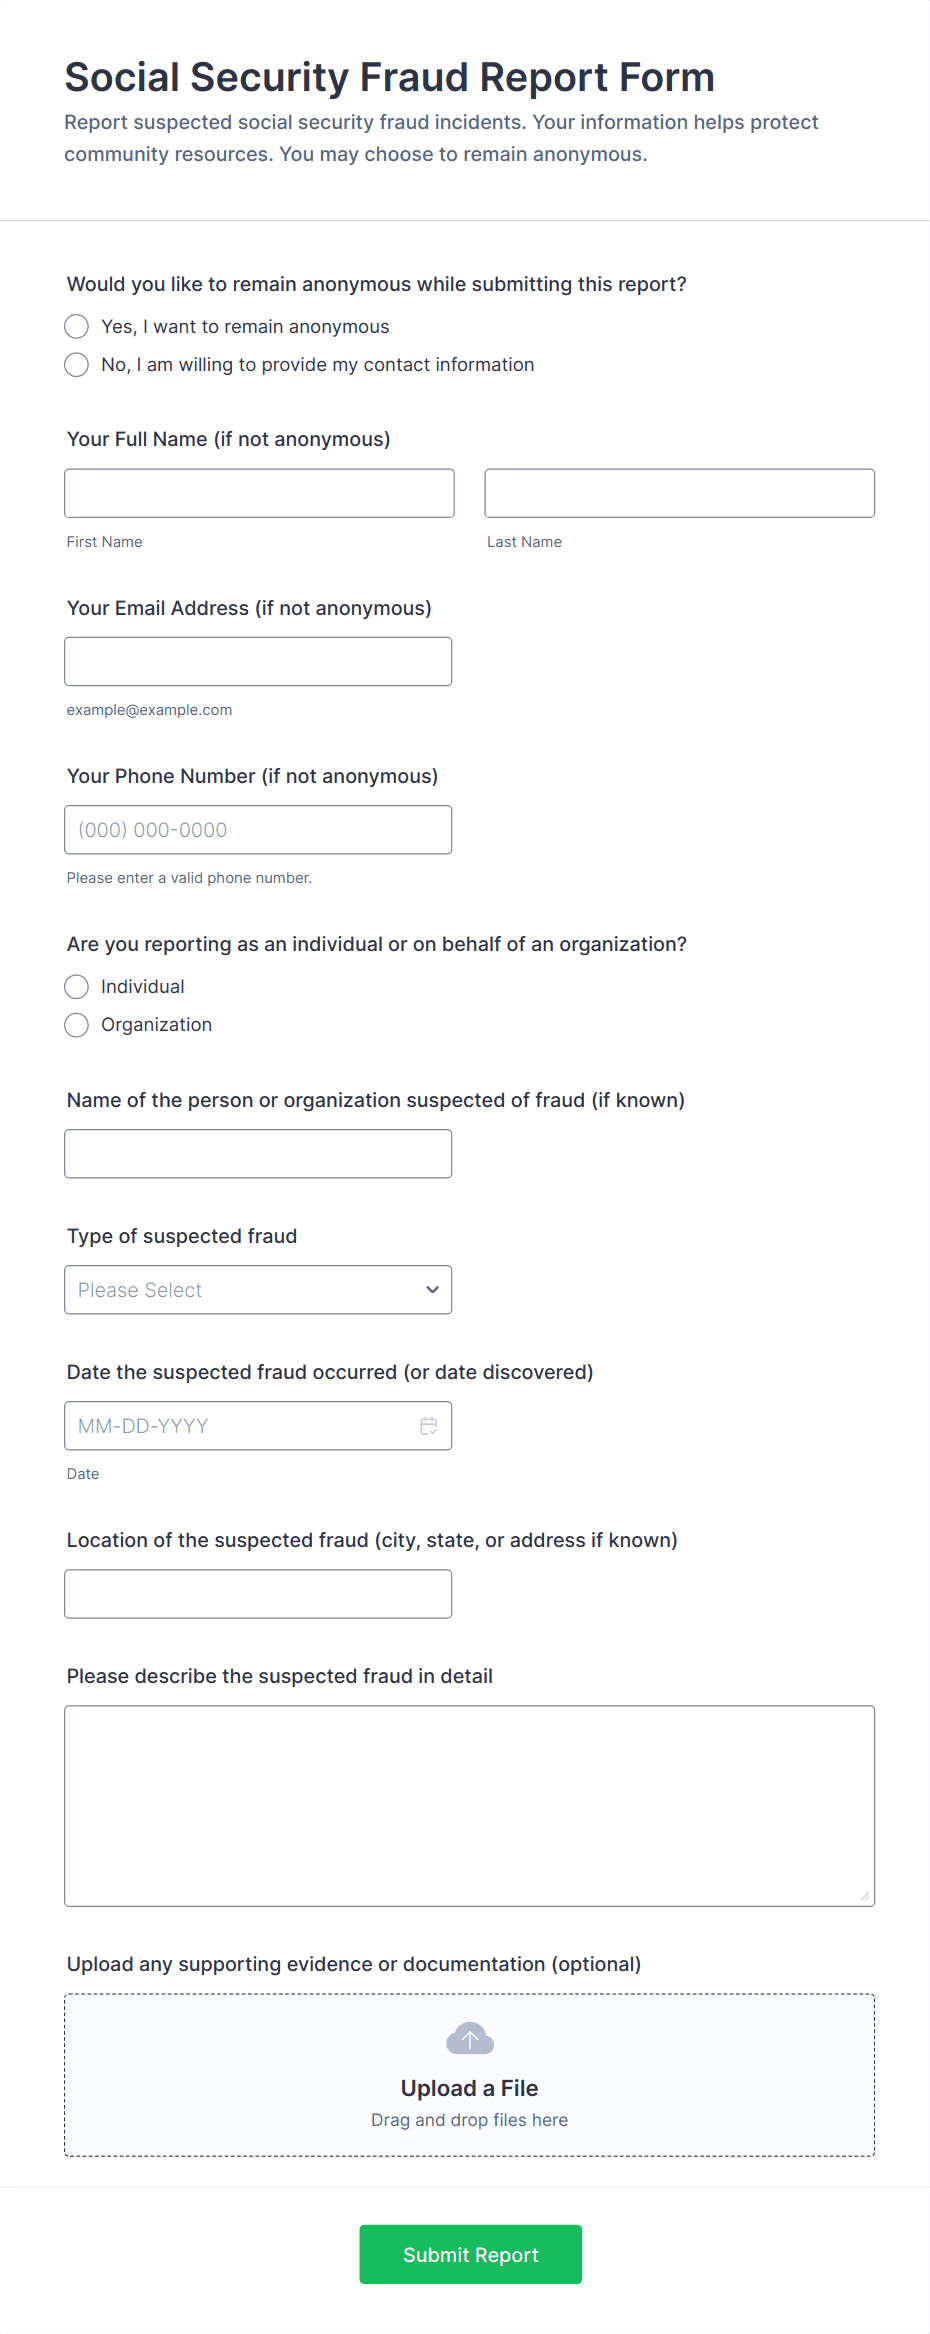This screenshot has height=2334, width=930.
Task: Focus the MM-DD-YYYY date input
Action: click(240, 1426)
